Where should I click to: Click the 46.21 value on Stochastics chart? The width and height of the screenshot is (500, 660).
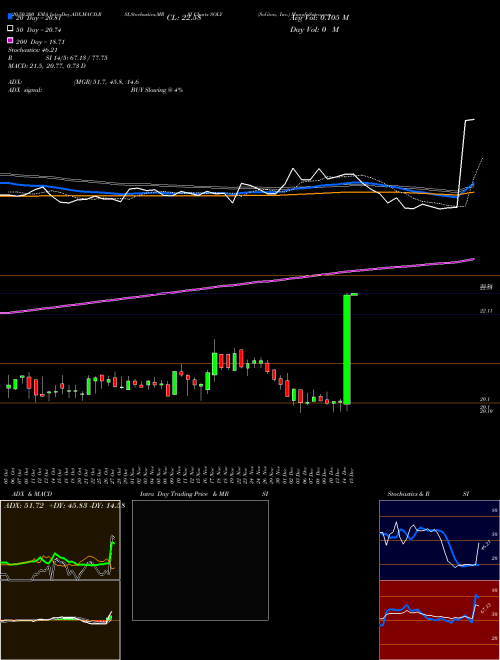click(x=485, y=546)
